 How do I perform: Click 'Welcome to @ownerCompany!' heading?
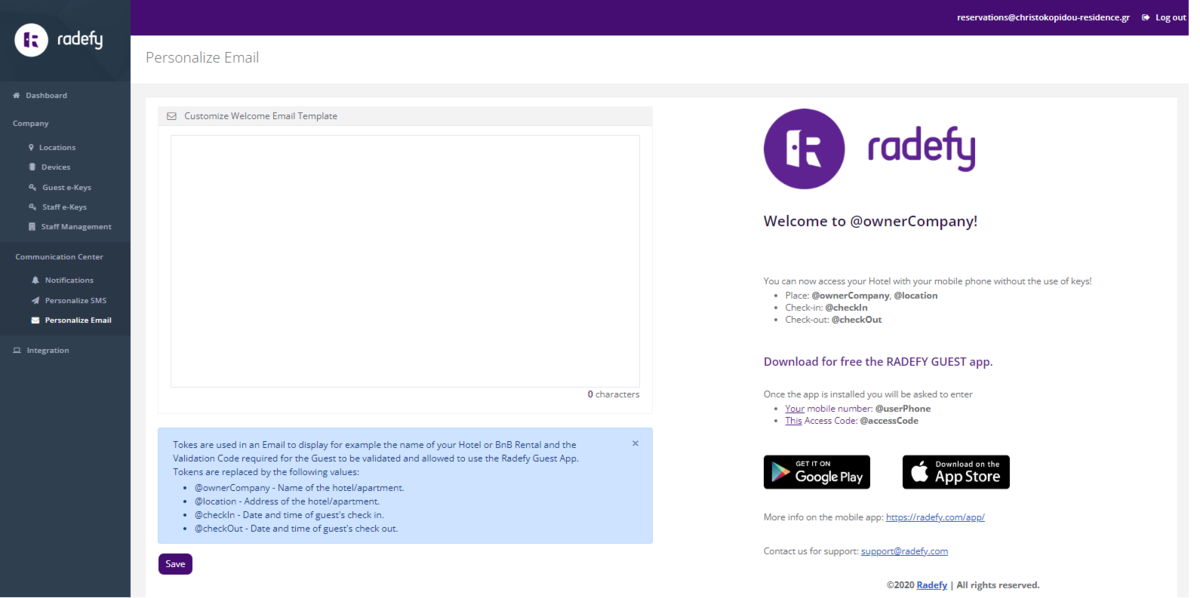tap(870, 221)
